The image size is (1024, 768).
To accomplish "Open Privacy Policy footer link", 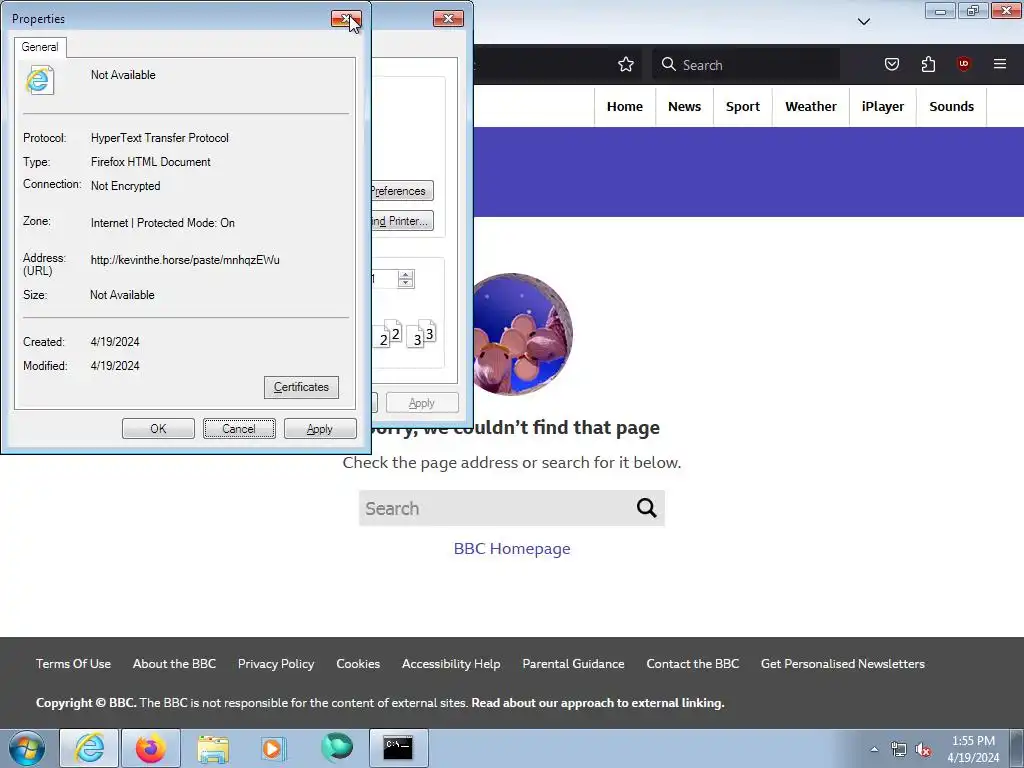I will click(x=276, y=664).
